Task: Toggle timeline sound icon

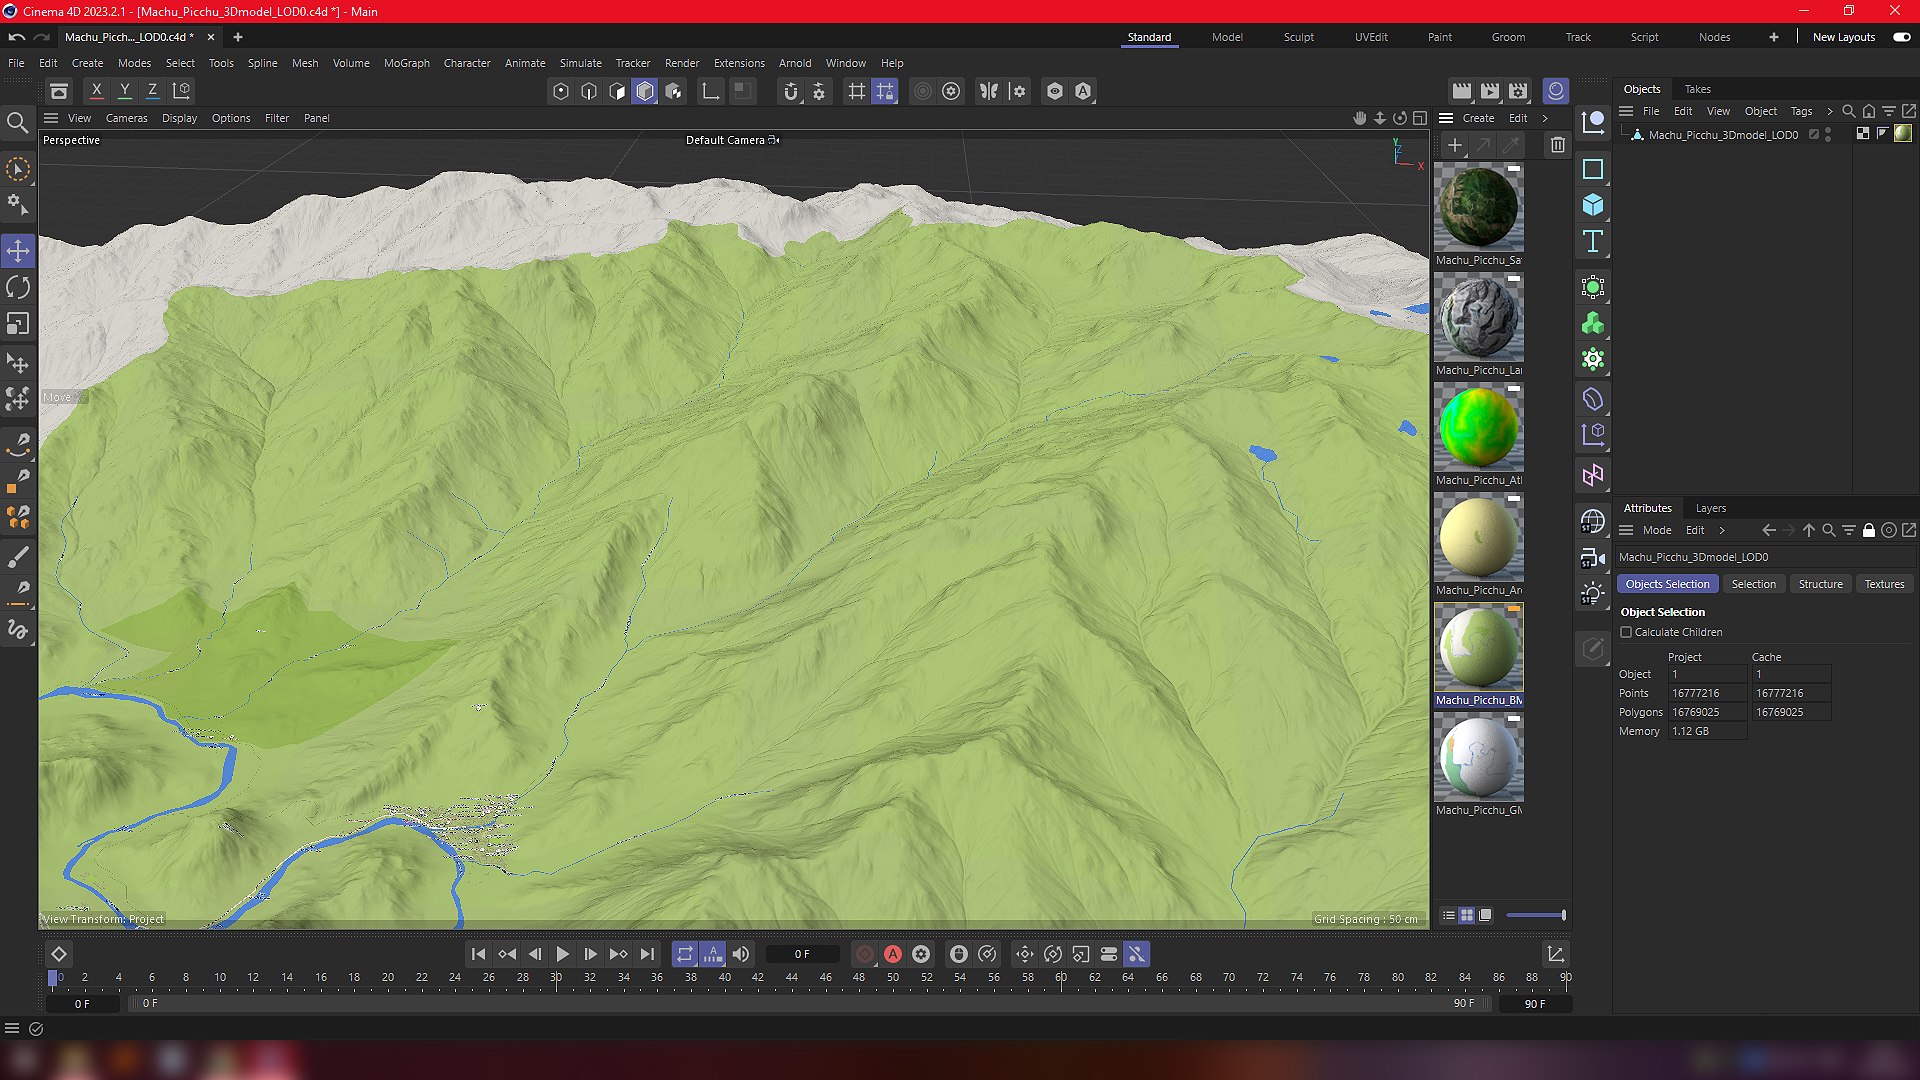Action: pos(741,954)
